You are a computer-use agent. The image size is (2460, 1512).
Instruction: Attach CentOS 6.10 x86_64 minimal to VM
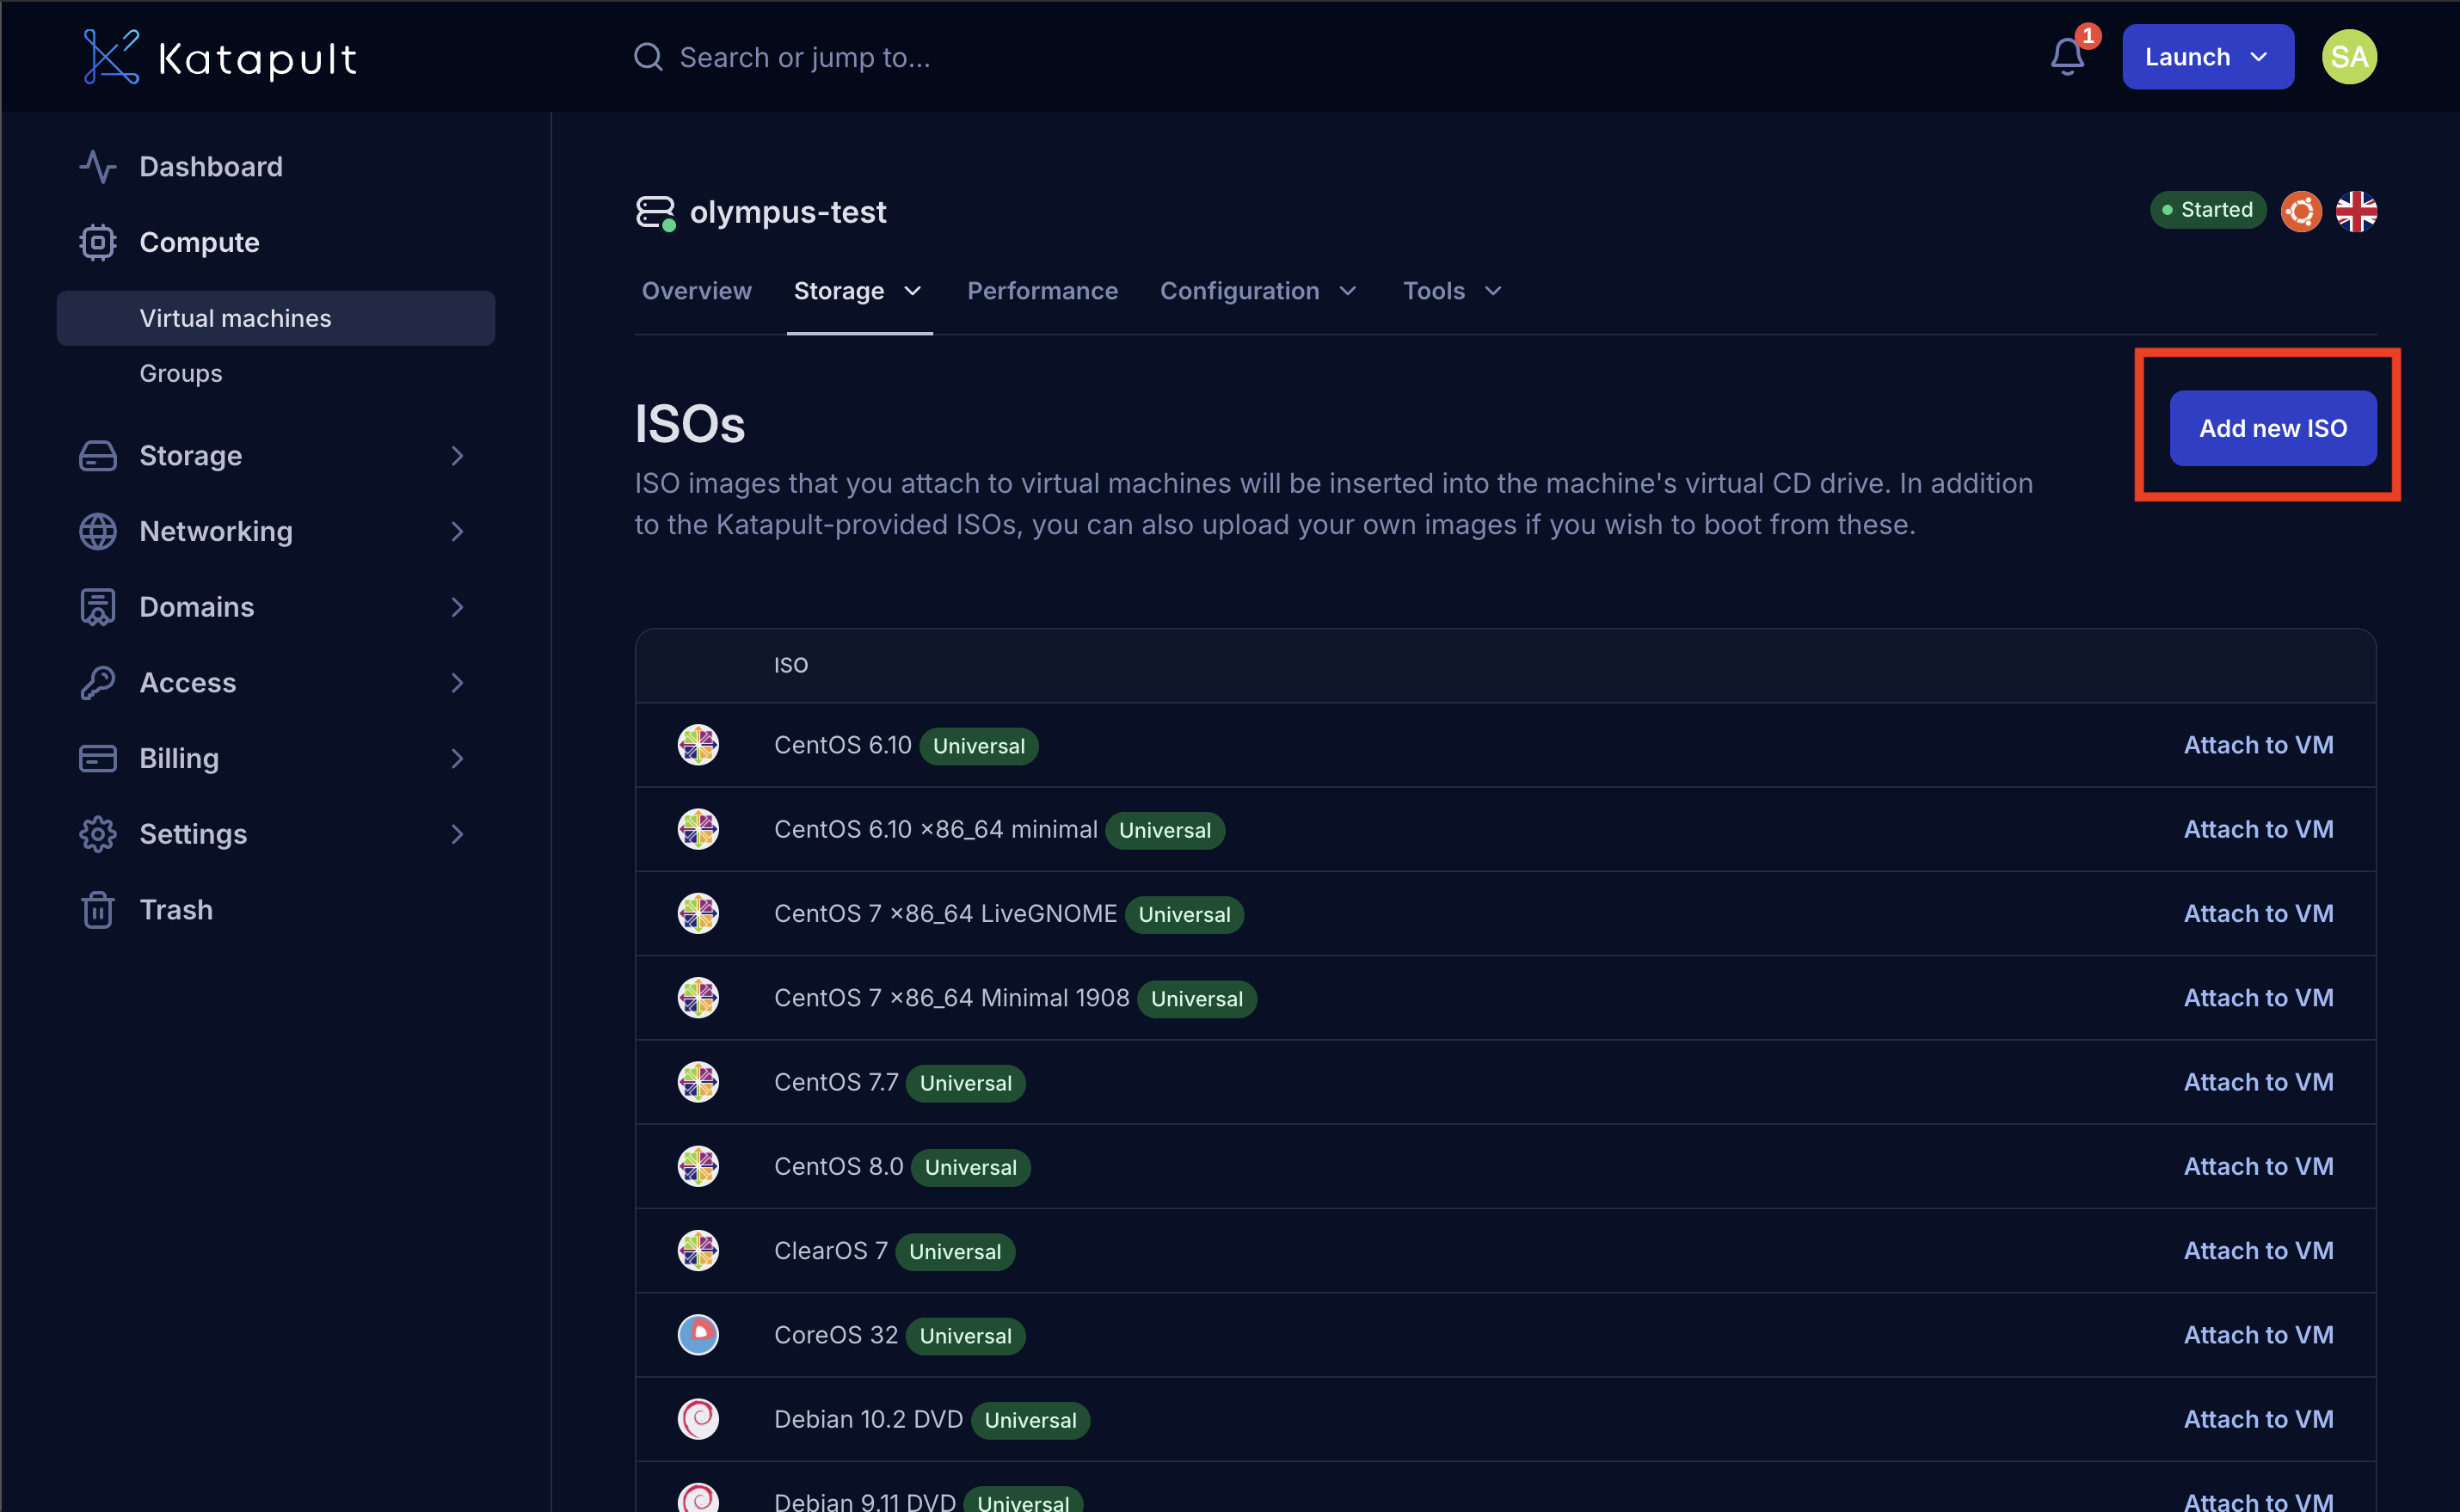(x=2258, y=829)
